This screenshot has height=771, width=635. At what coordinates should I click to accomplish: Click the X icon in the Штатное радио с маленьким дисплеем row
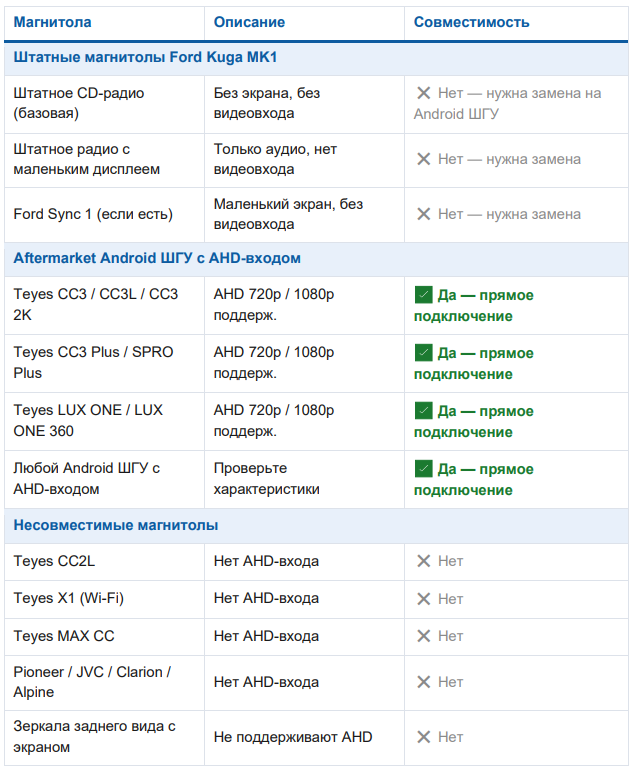click(x=423, y=159)
